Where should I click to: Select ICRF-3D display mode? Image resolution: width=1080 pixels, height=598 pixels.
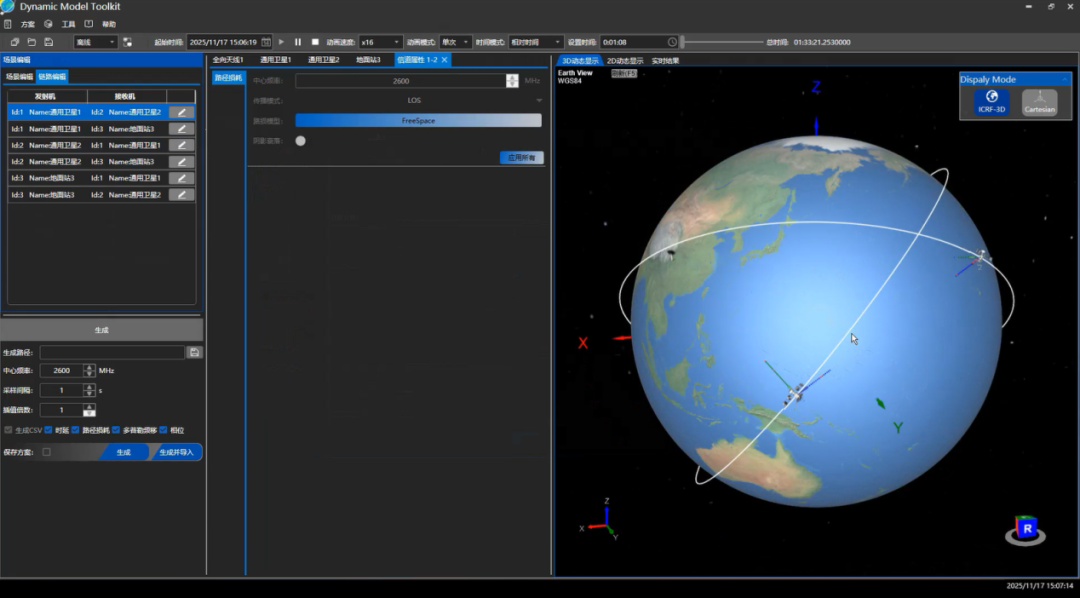(x=992, y=101)
